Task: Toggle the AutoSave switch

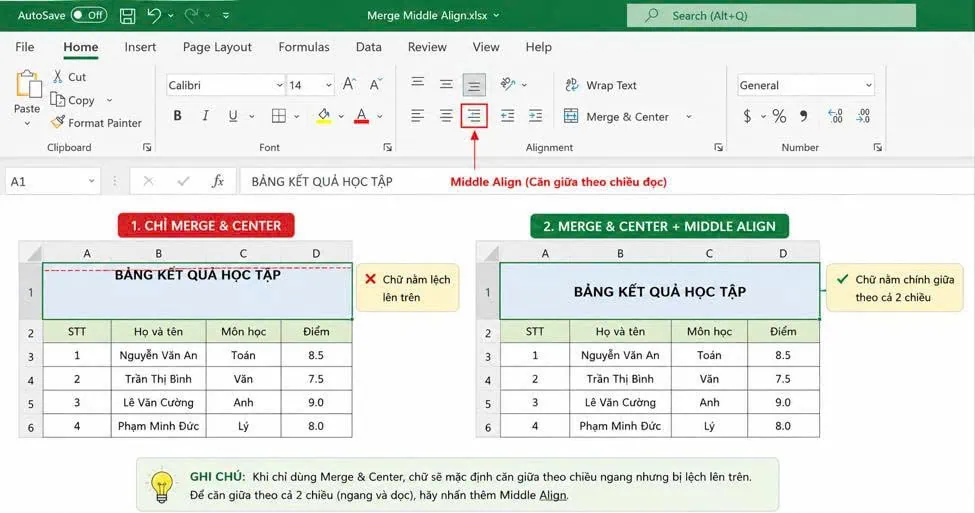Action: coord(89,16)
